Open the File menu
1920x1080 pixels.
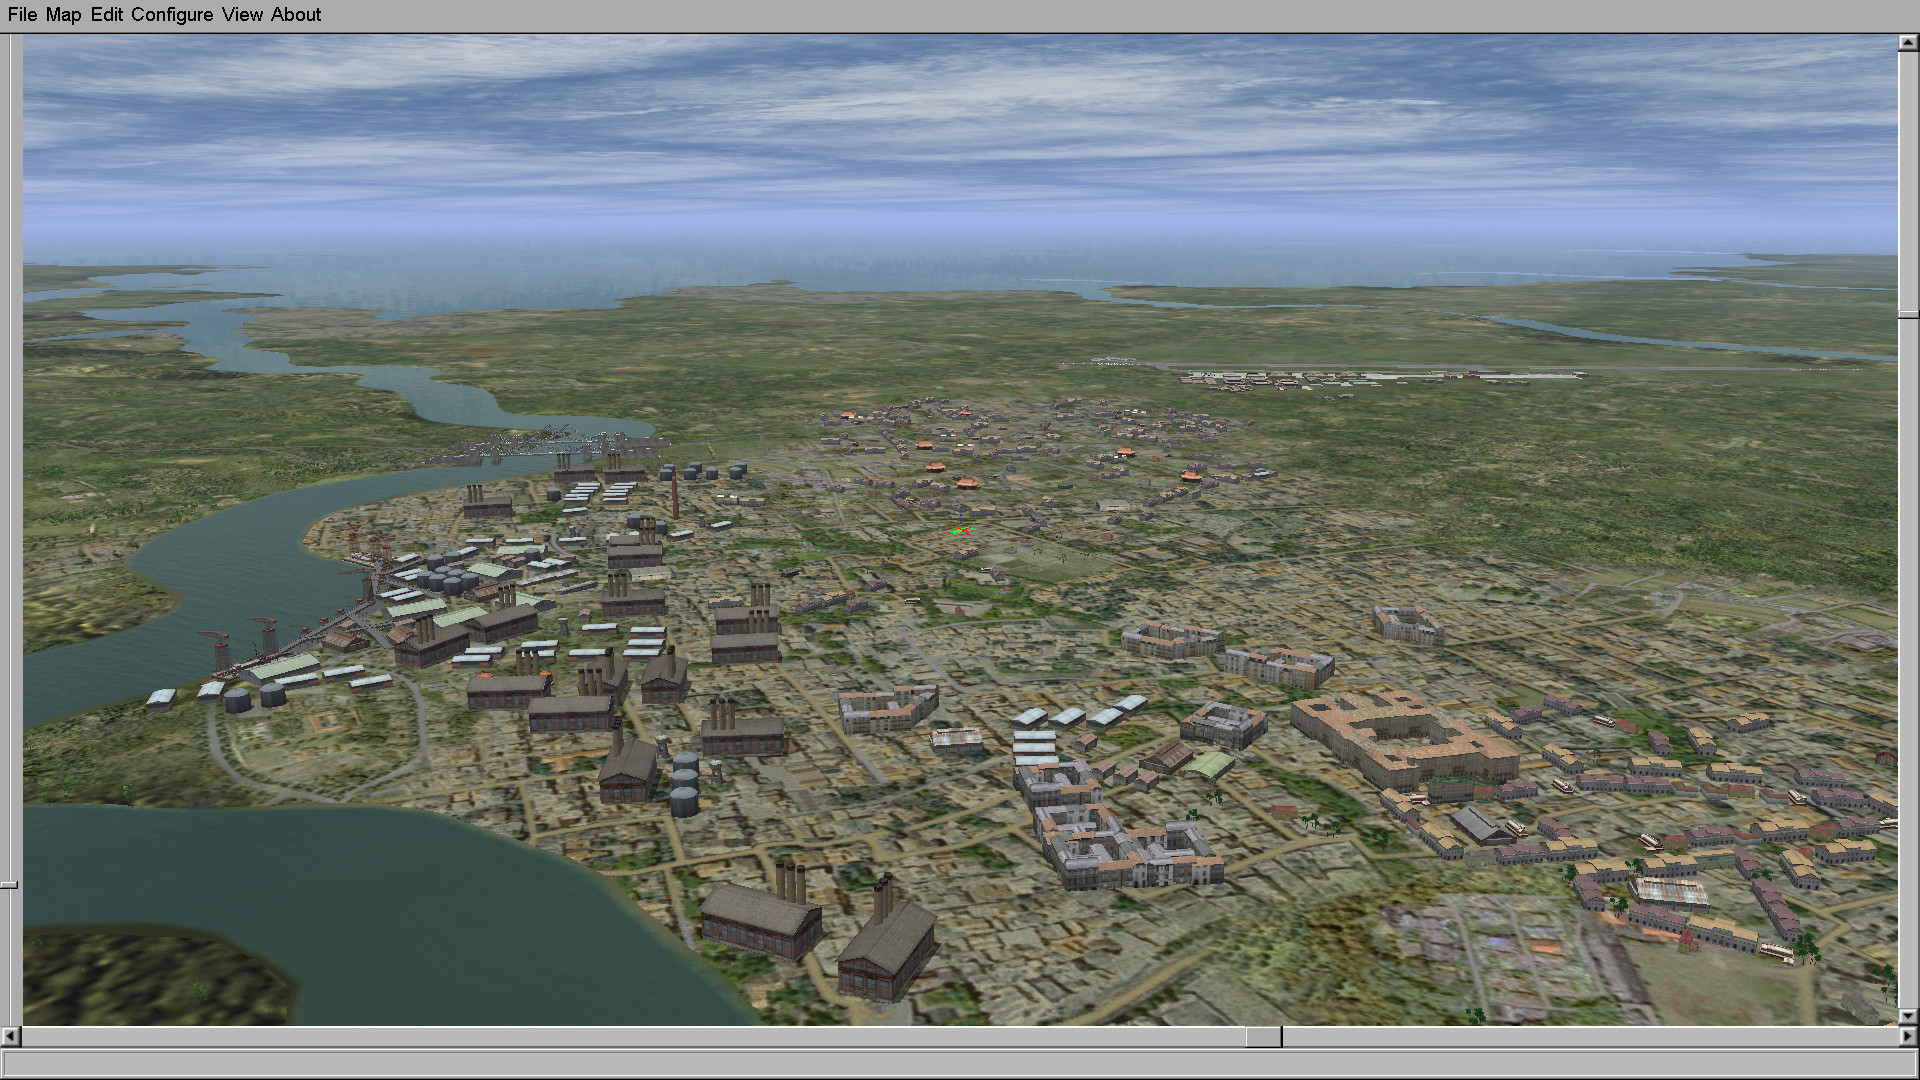pos(22,15)
